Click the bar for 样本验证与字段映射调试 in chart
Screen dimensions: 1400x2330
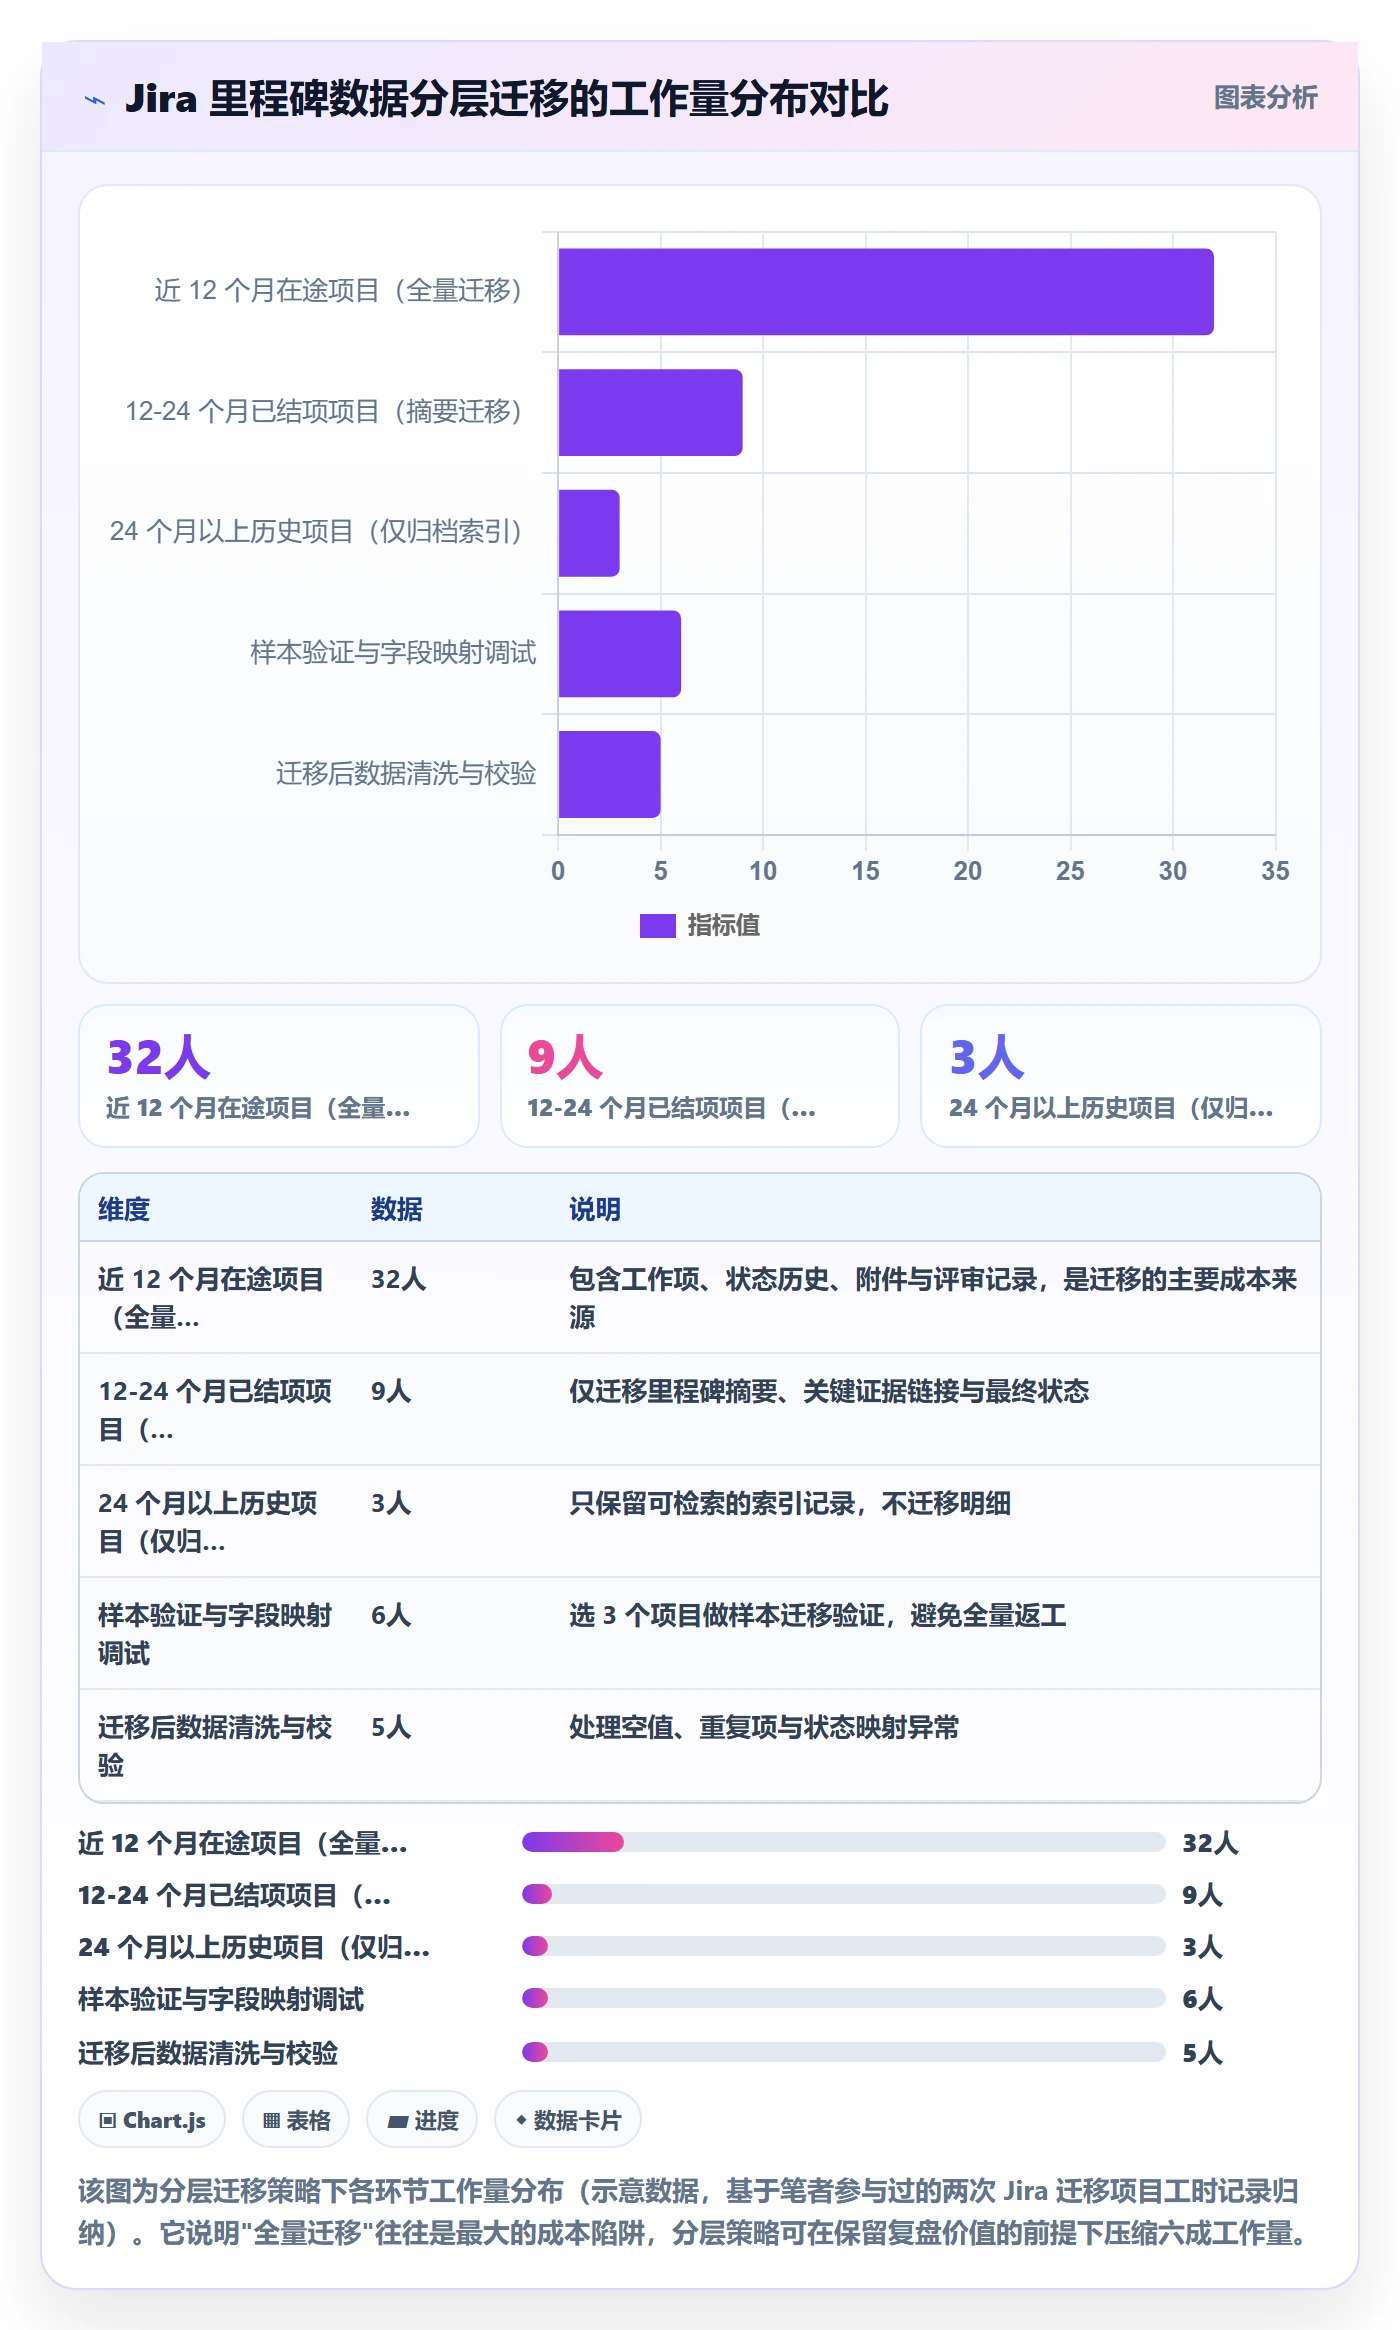(620, 654)
